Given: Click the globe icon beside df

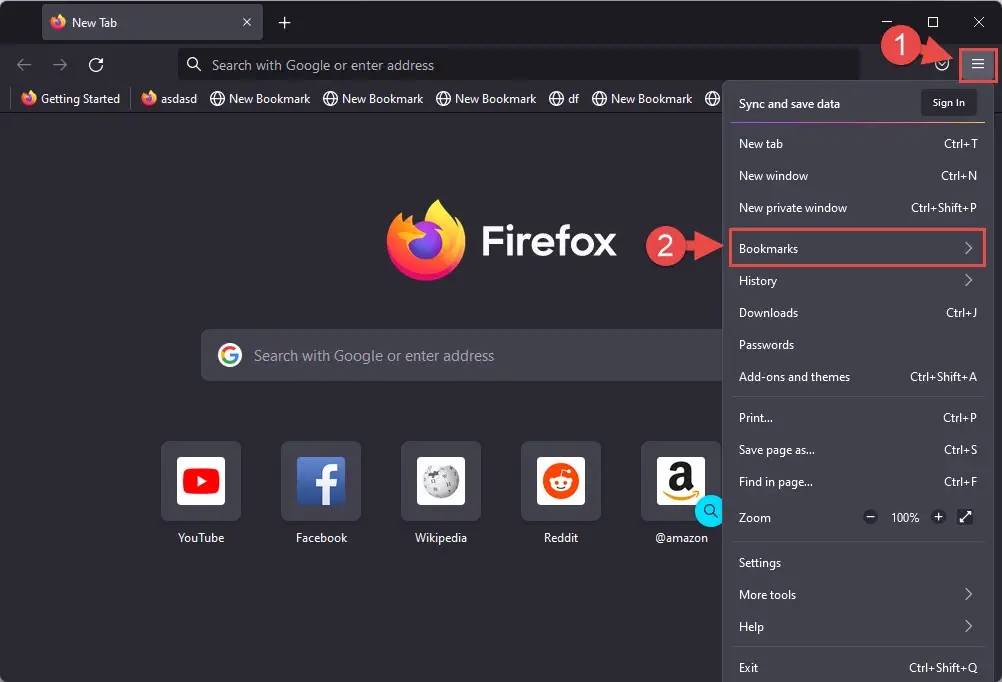Looking at the screenshot, I should coord(557,98).
